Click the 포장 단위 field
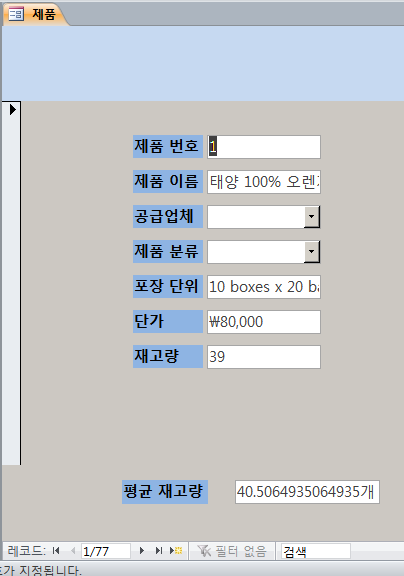Viewport: 404px width, 576px height. click(x=264, y=287)
